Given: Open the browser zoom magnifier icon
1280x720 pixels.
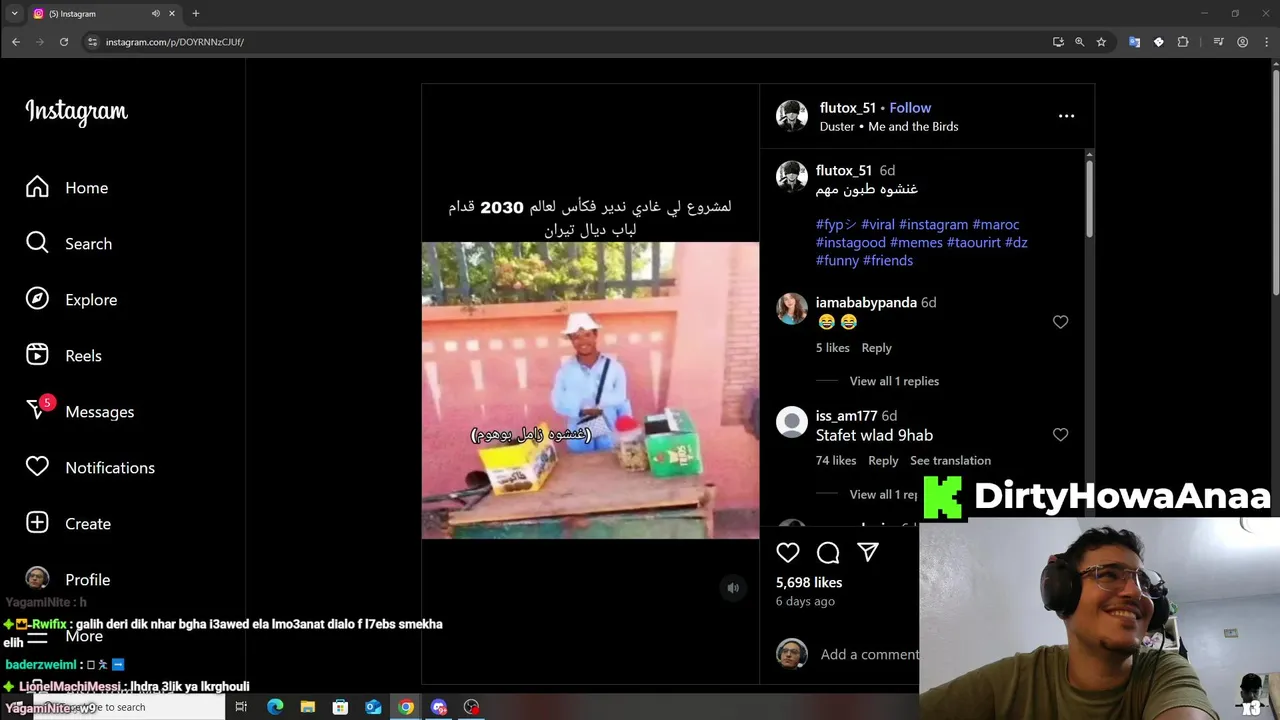Looking at the screenshot, I should coord(1079,42).
